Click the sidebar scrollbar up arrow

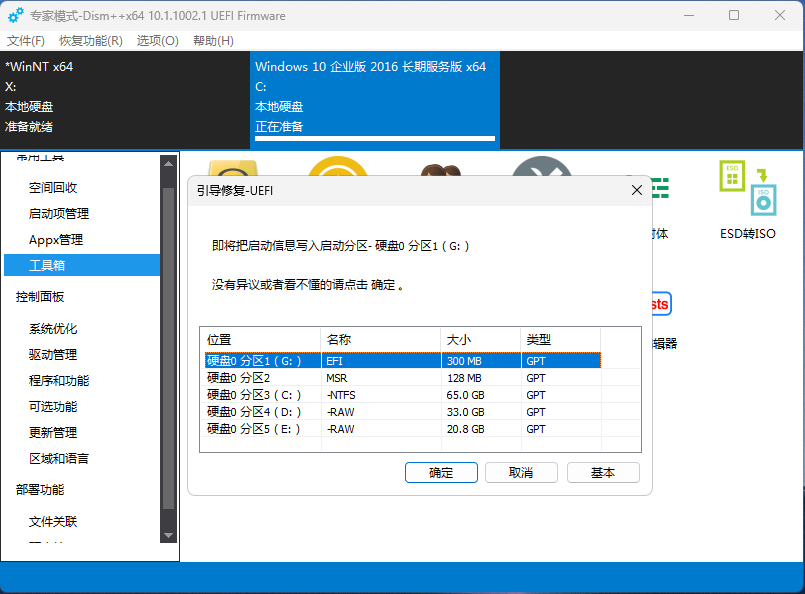(x=168, y=164)
